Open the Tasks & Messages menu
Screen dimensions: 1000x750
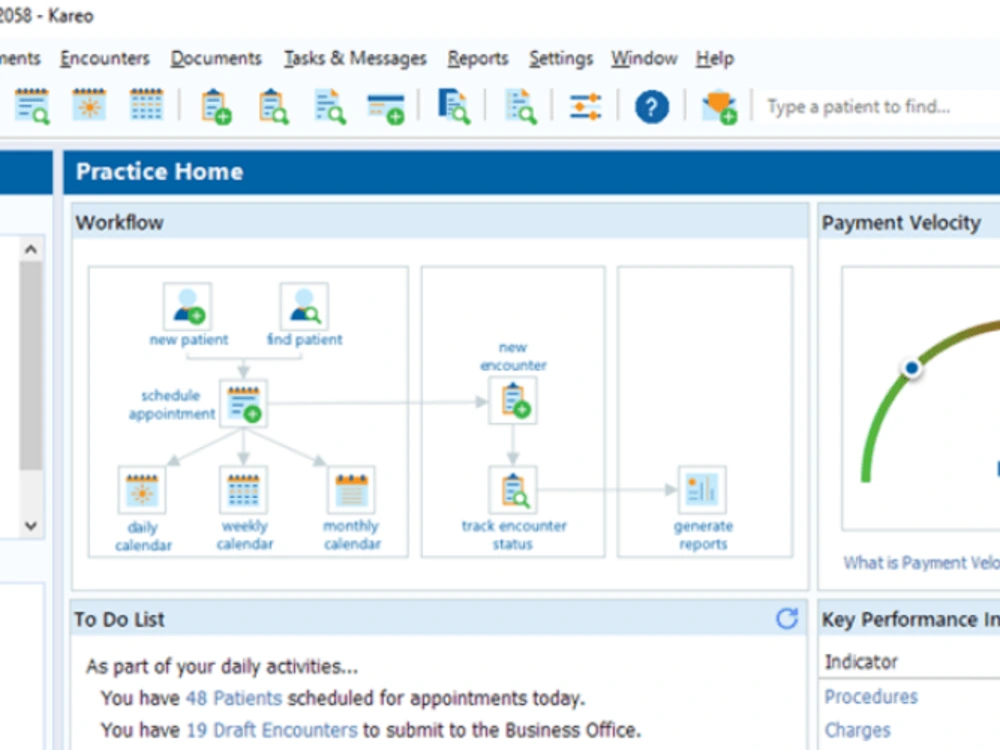click(355, 58)
